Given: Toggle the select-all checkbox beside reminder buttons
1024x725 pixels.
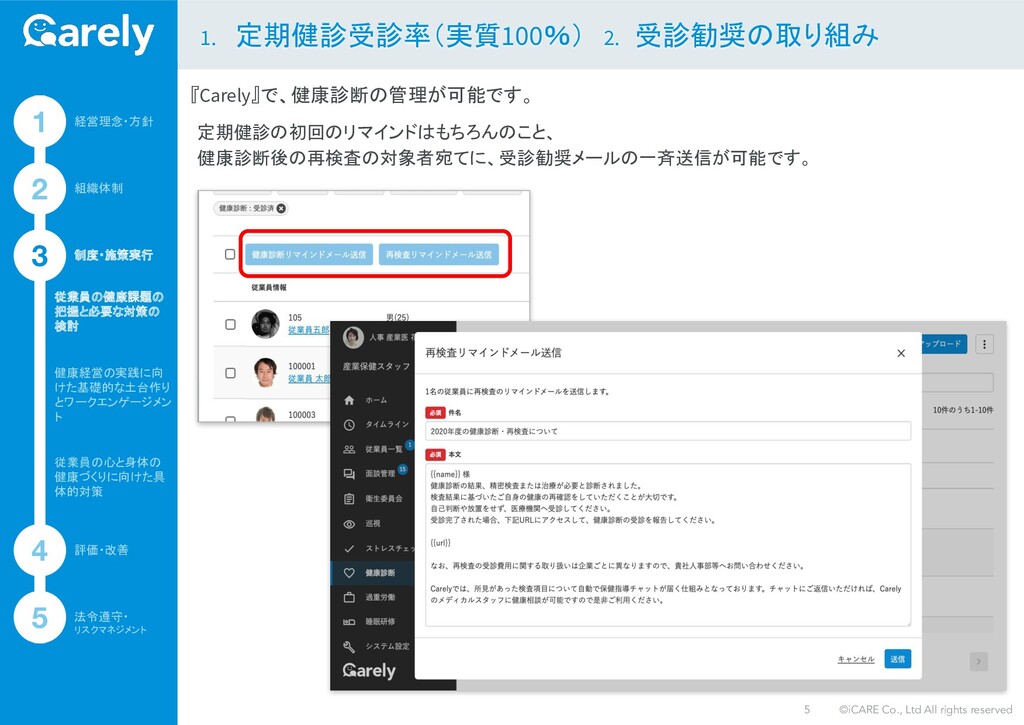Looking at the screenshot, I should pyautogui.click(x=230, y=254).
